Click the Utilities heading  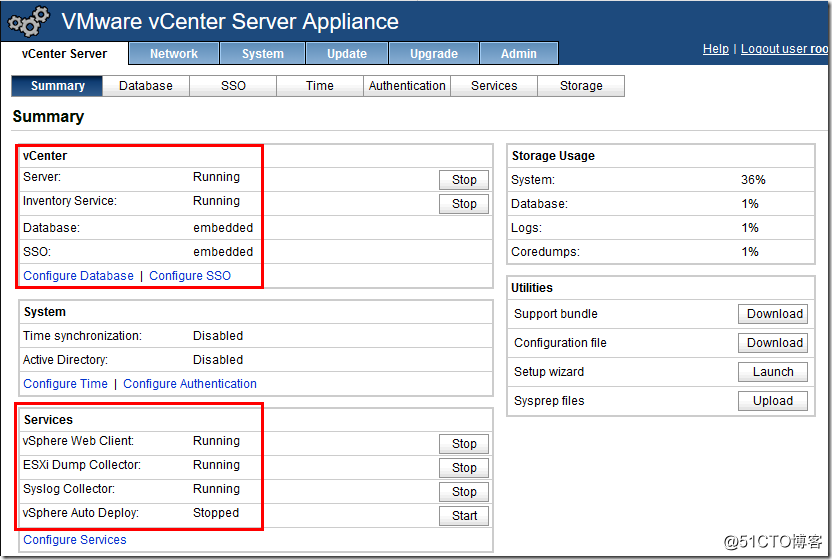(532, 288)
